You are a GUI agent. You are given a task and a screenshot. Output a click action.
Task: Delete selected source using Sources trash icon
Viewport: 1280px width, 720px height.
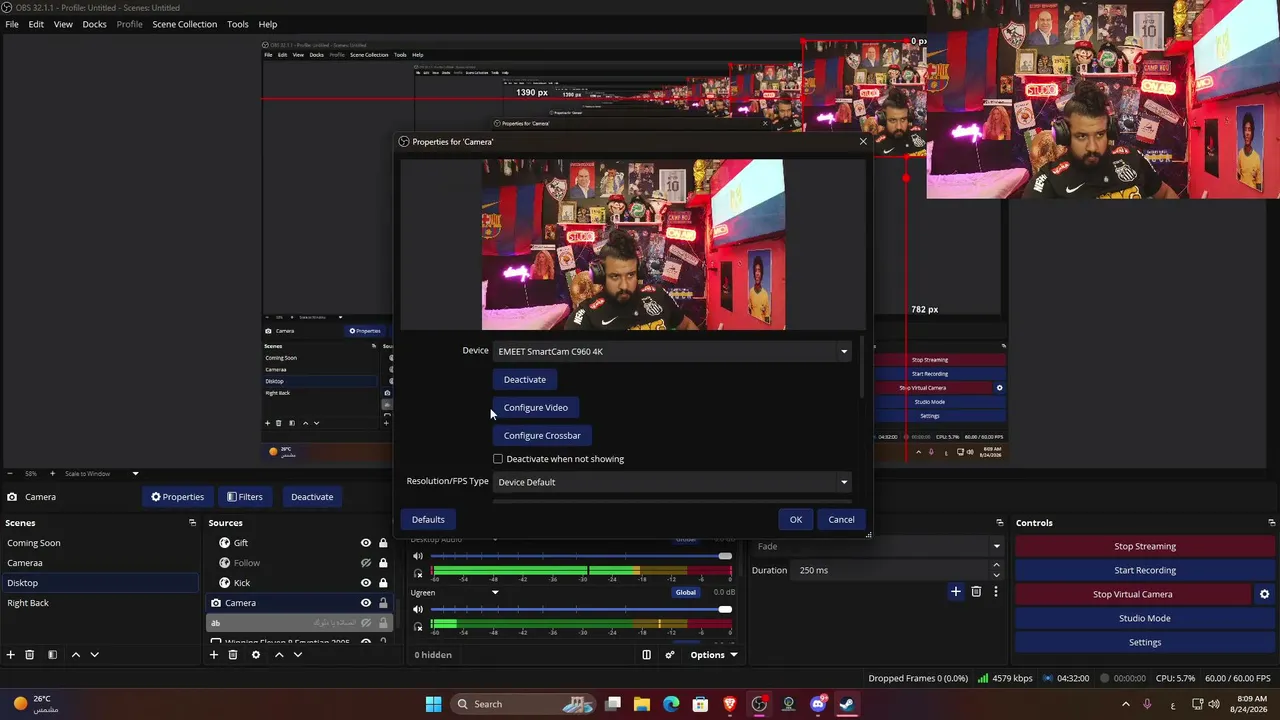[x=233, y=655]
